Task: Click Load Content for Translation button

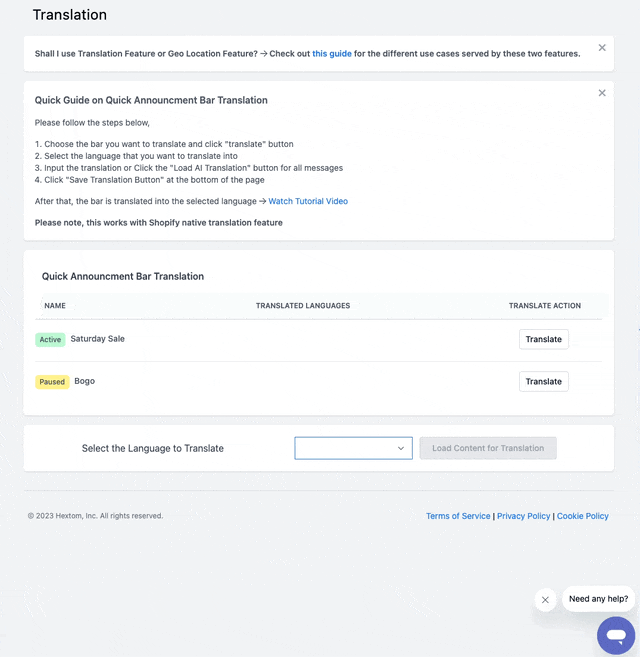Action: point(488,448)
